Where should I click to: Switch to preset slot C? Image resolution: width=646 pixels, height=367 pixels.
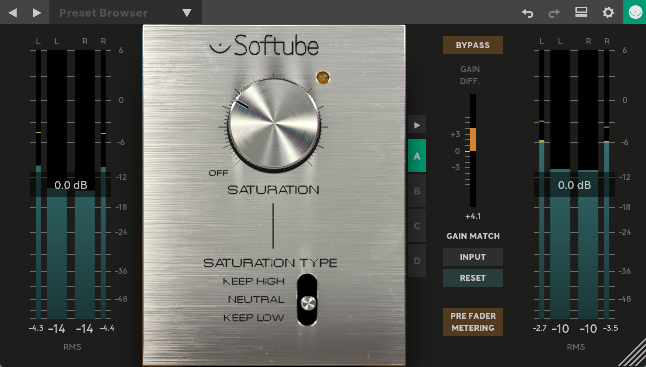(x=417, y=226)
